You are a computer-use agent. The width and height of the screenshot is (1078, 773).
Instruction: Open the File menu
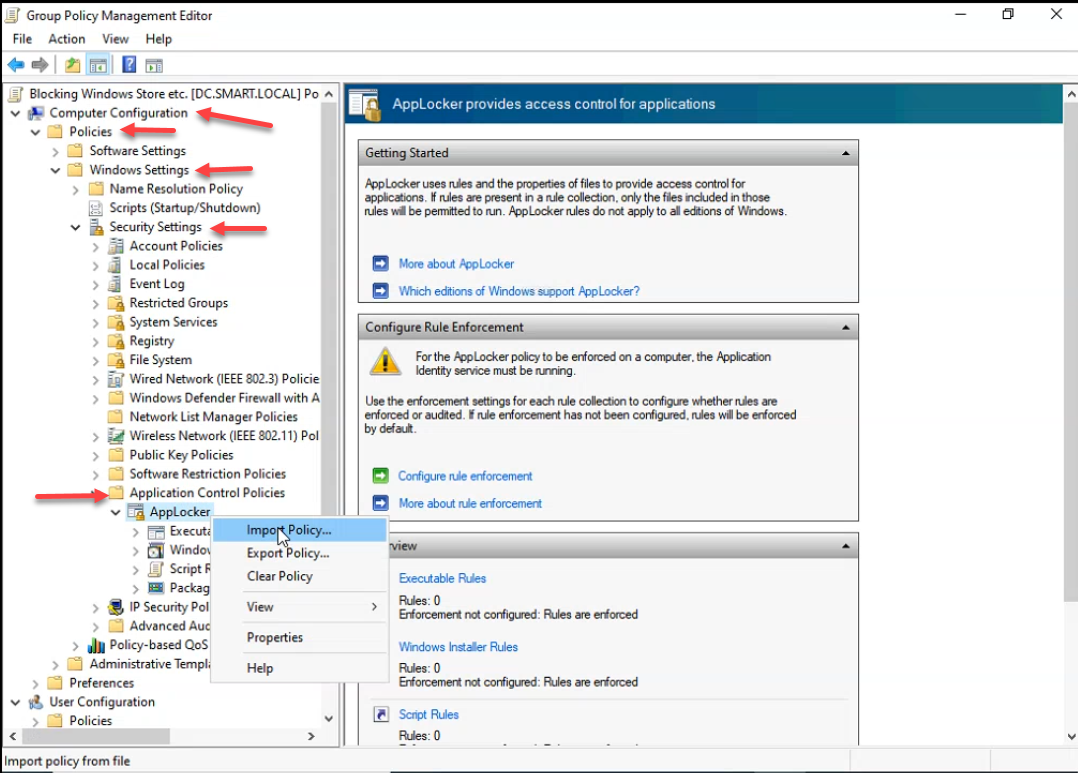pos(22,39)
